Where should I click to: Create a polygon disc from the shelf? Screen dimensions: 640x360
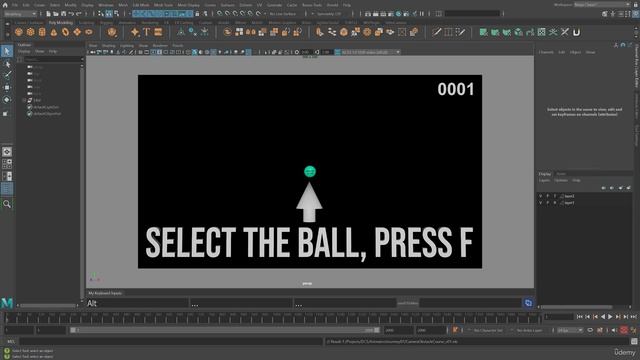[x=89, y=32]
